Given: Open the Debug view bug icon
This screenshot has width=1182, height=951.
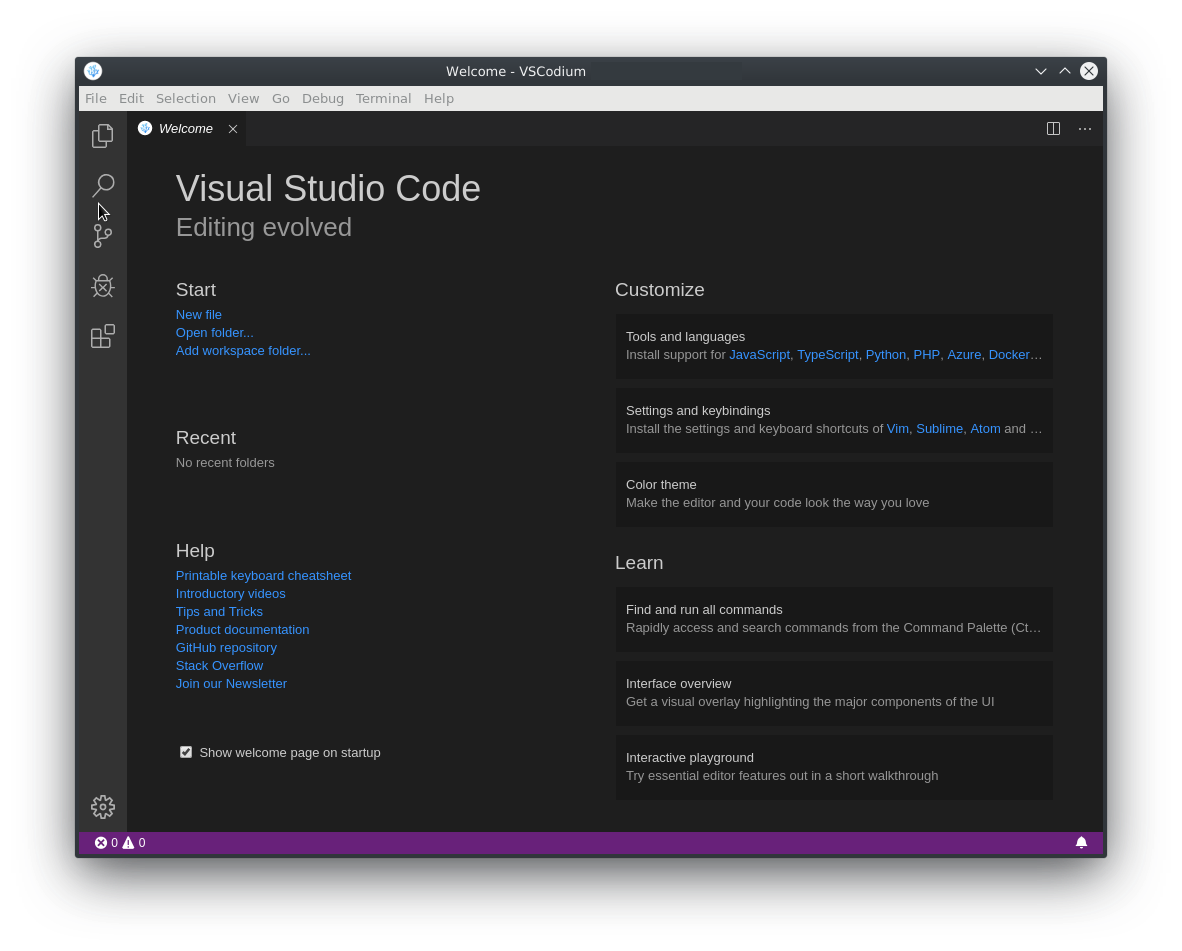Looking at the screenshot, I should coord(103,286).
